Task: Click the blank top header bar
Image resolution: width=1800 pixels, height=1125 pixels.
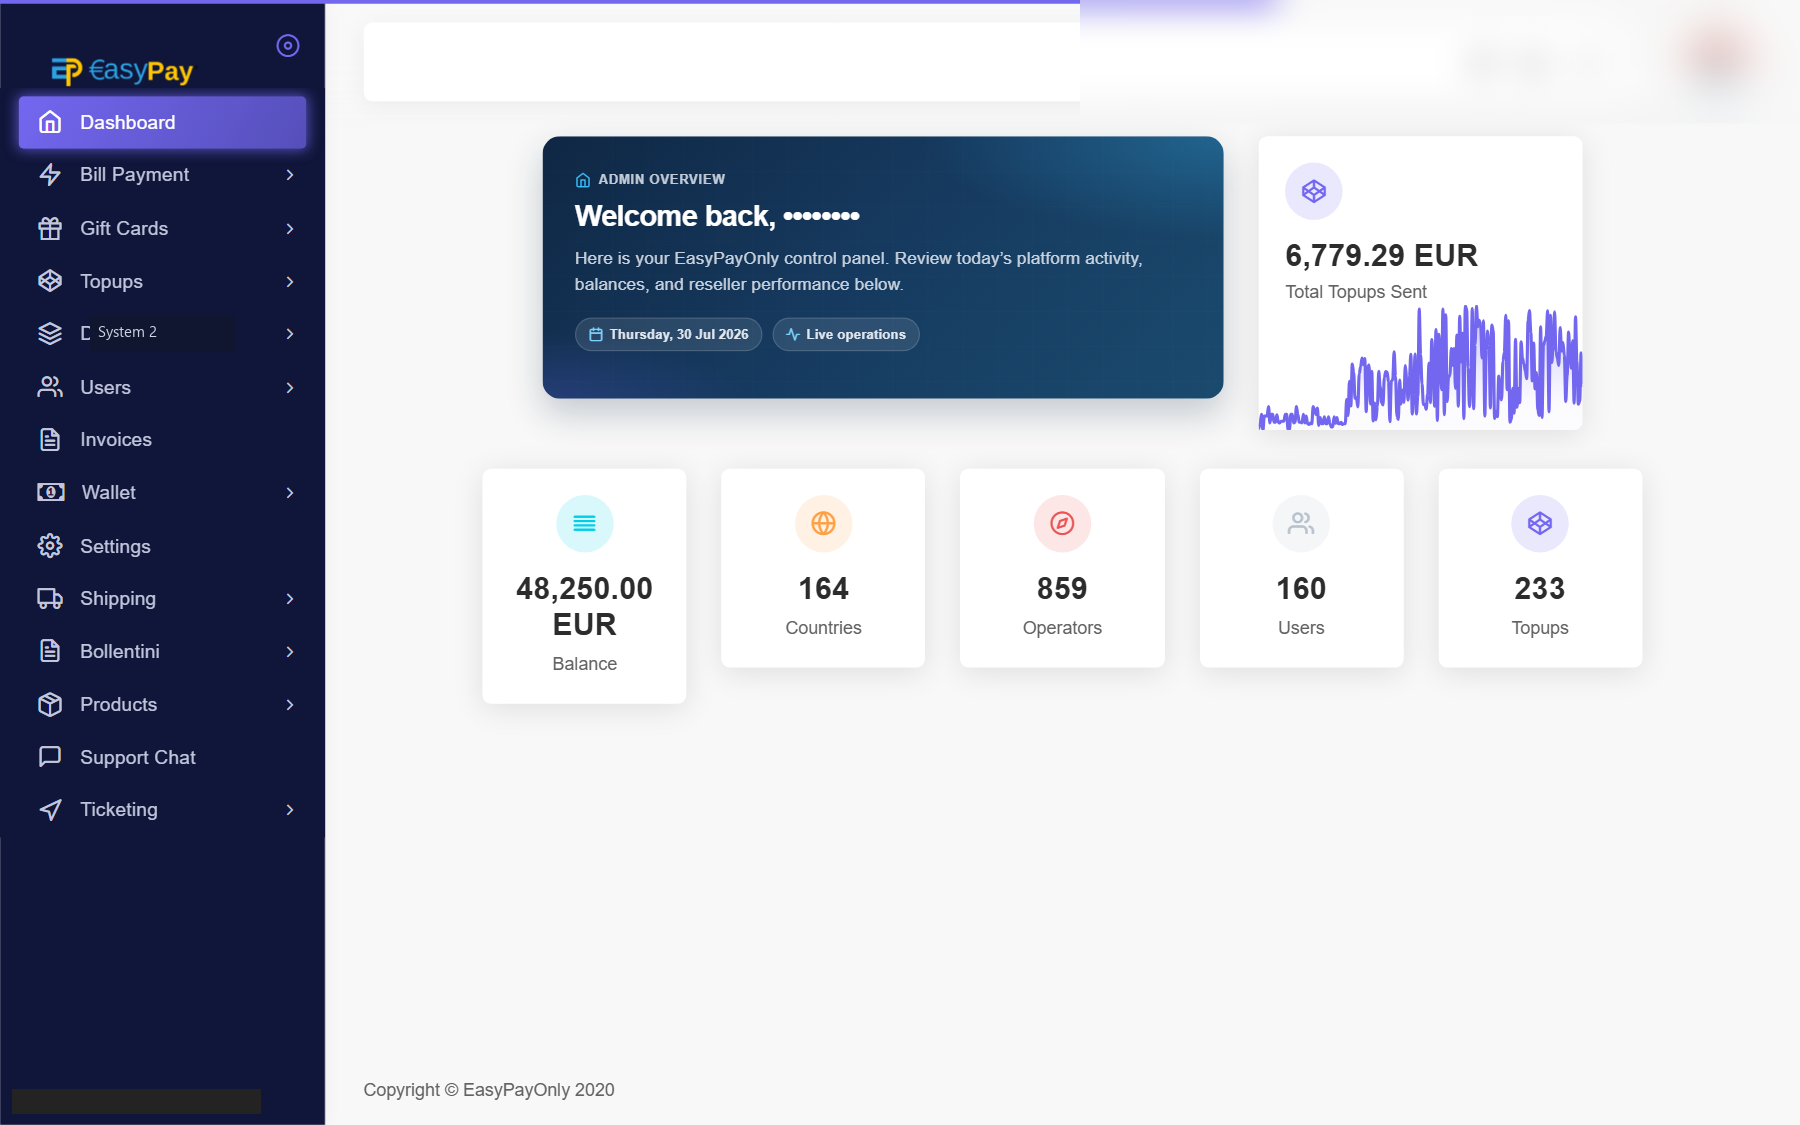Action: tap(722, 62)
